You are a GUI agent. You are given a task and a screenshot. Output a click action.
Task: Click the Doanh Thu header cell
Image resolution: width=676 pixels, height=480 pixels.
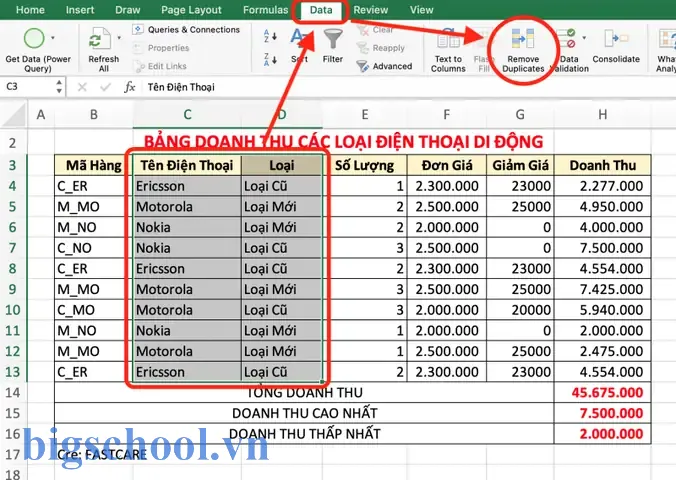pyautogui.click(x=602, y=165)
